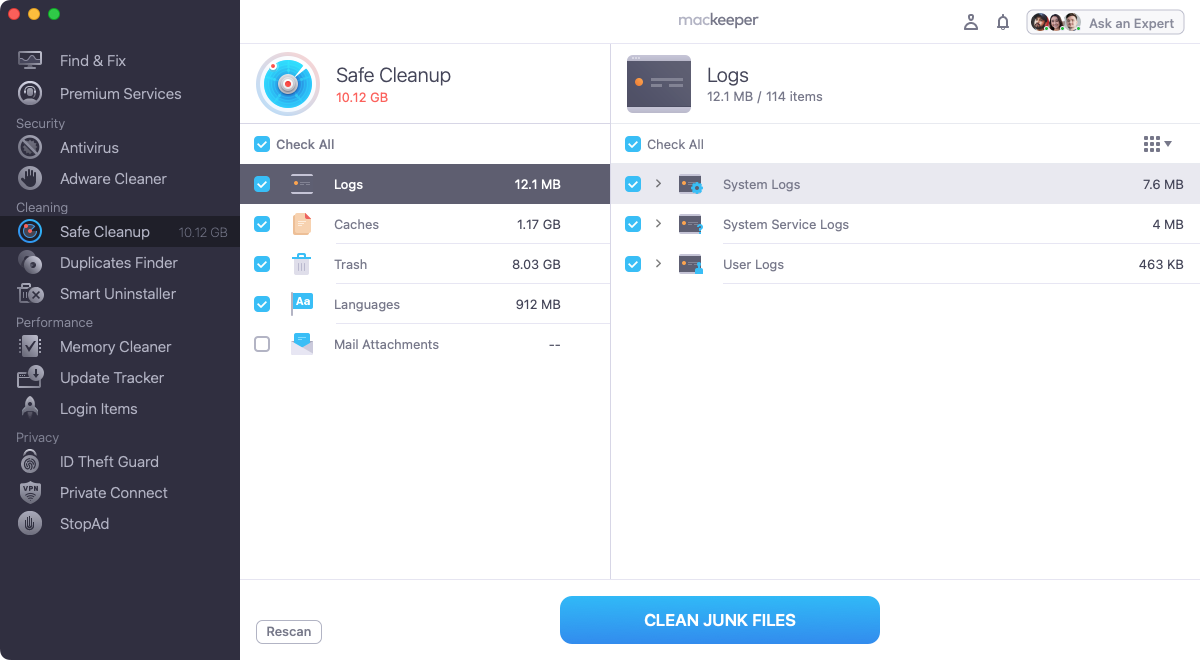Viewport: 1200px width, 660px height.
Task: Switch to Duplicates Finder
Action: click(x=119, y=262)
